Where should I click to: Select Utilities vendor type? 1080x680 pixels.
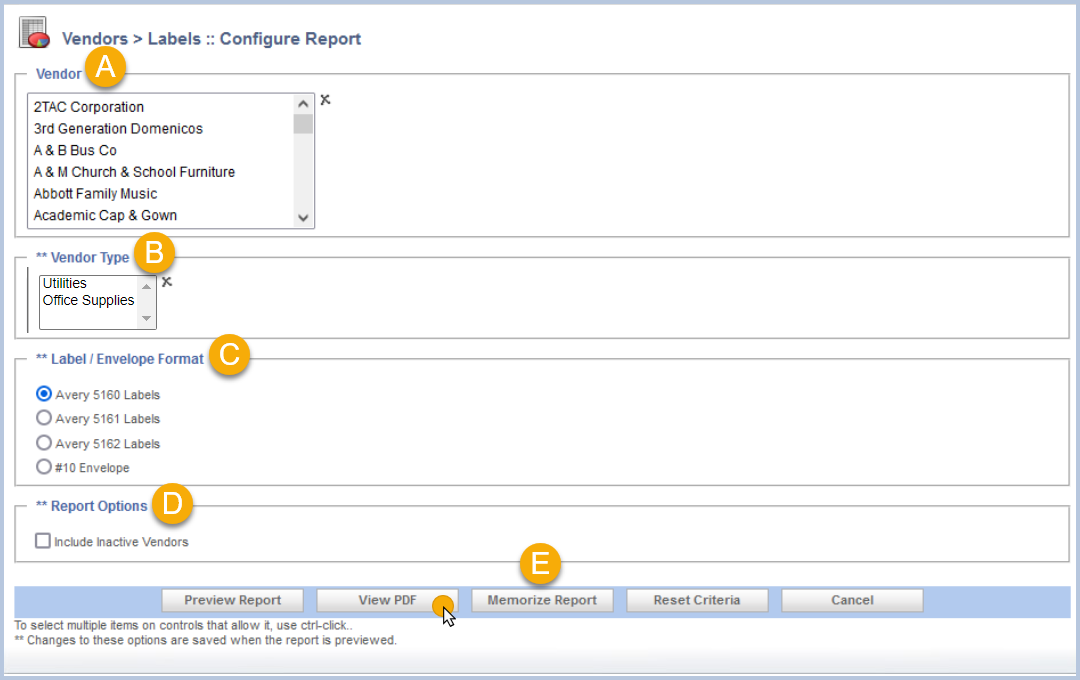pos(65,283)
